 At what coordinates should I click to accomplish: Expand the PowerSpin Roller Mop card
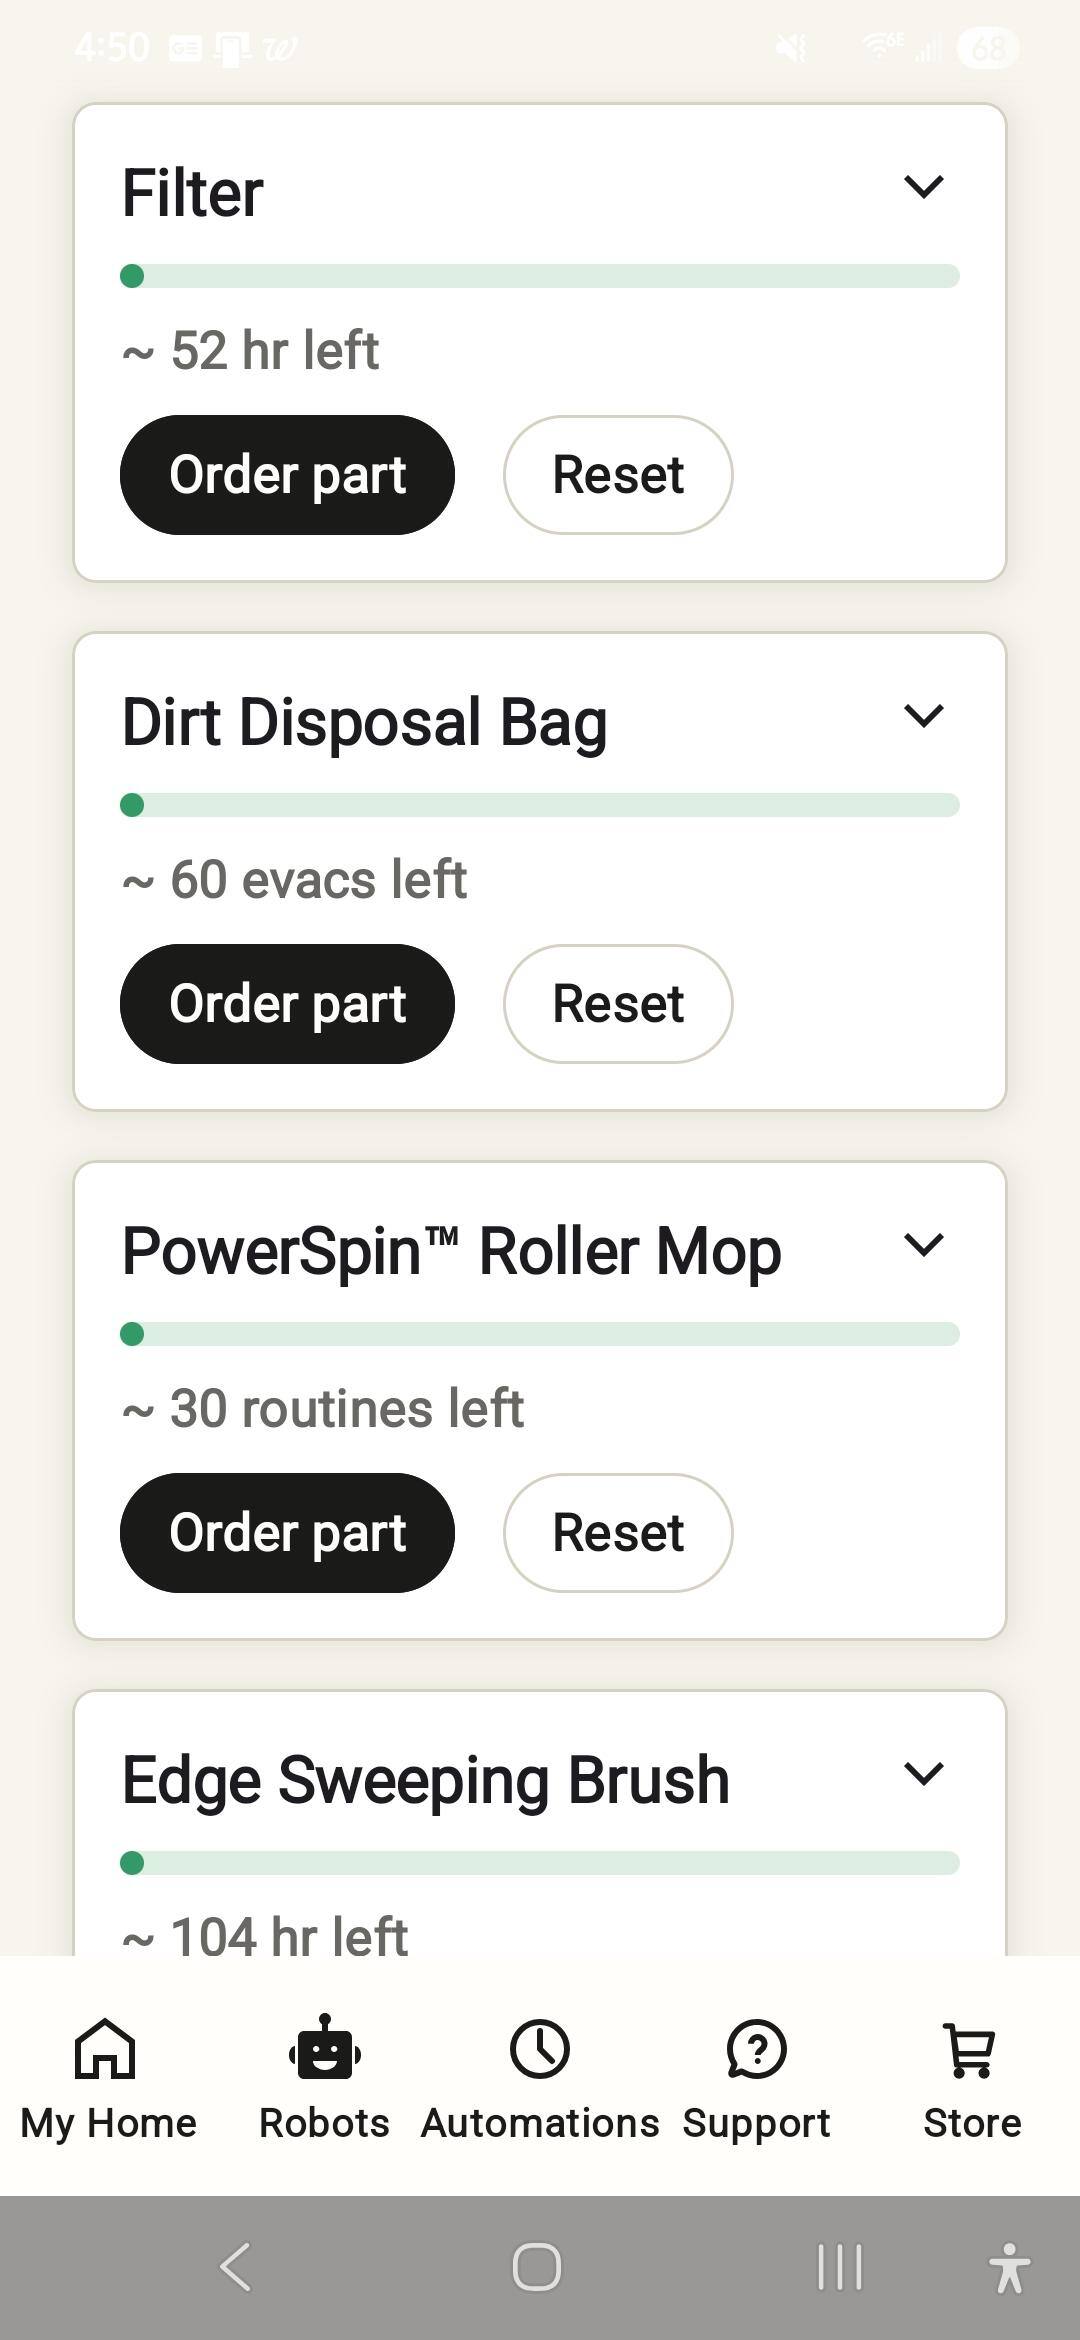click(923, 1245)
